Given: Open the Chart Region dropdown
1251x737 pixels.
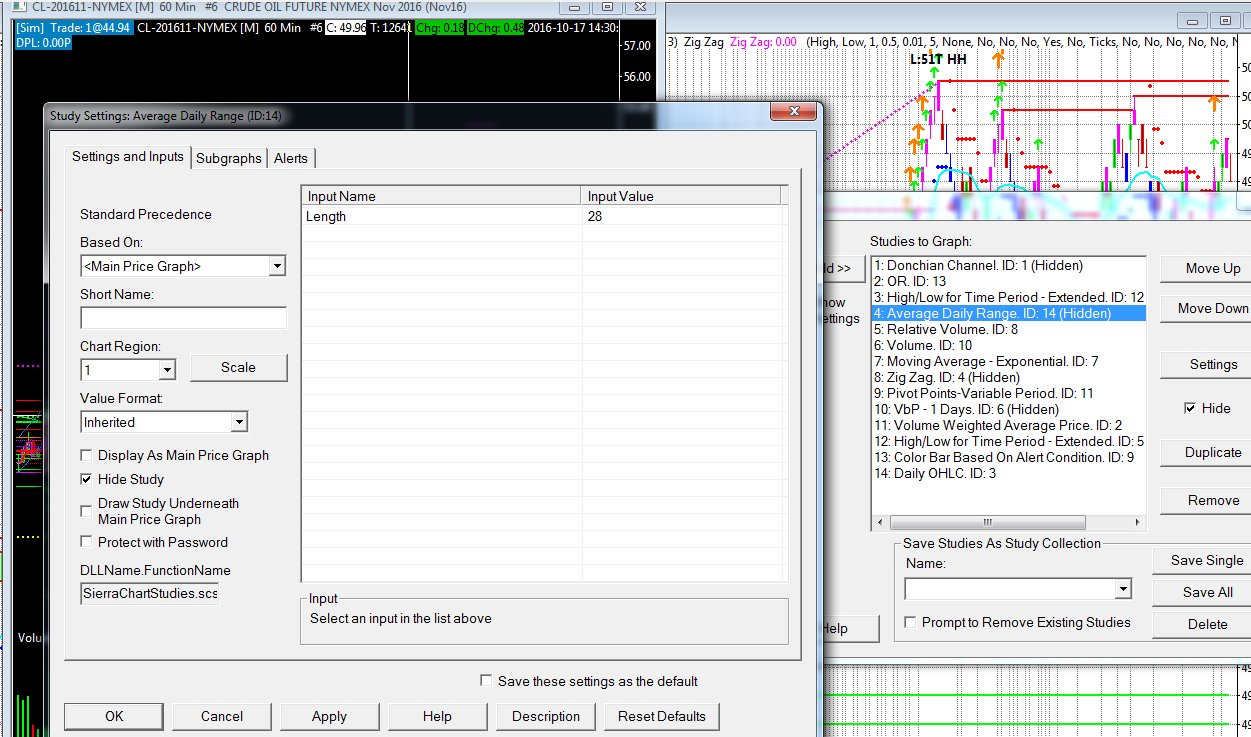Looking at the screenshot, I should (x=167, y=370).
